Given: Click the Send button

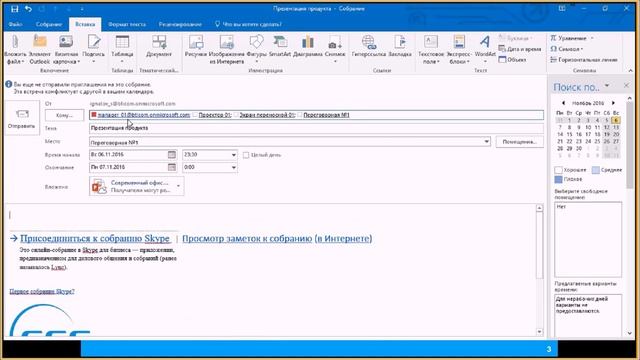Looking at the screenshot, I should pyautogui.click(x=22, y=118).
